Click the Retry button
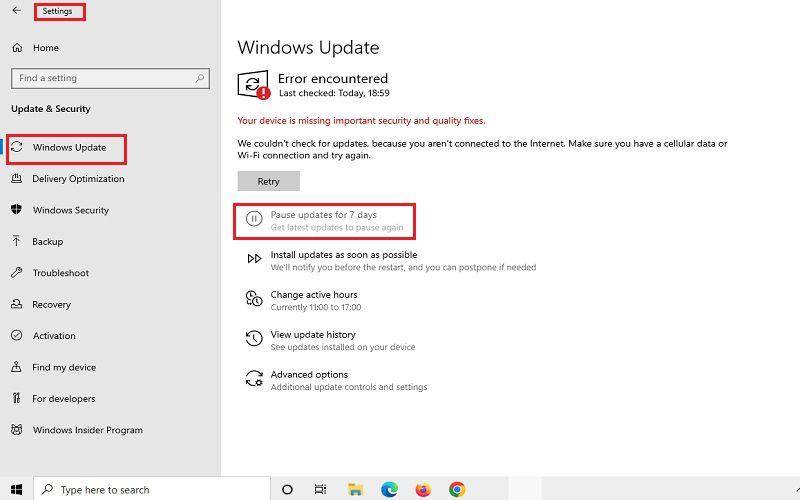The width and height of the screenshot is (800, 500). (268, 181)
